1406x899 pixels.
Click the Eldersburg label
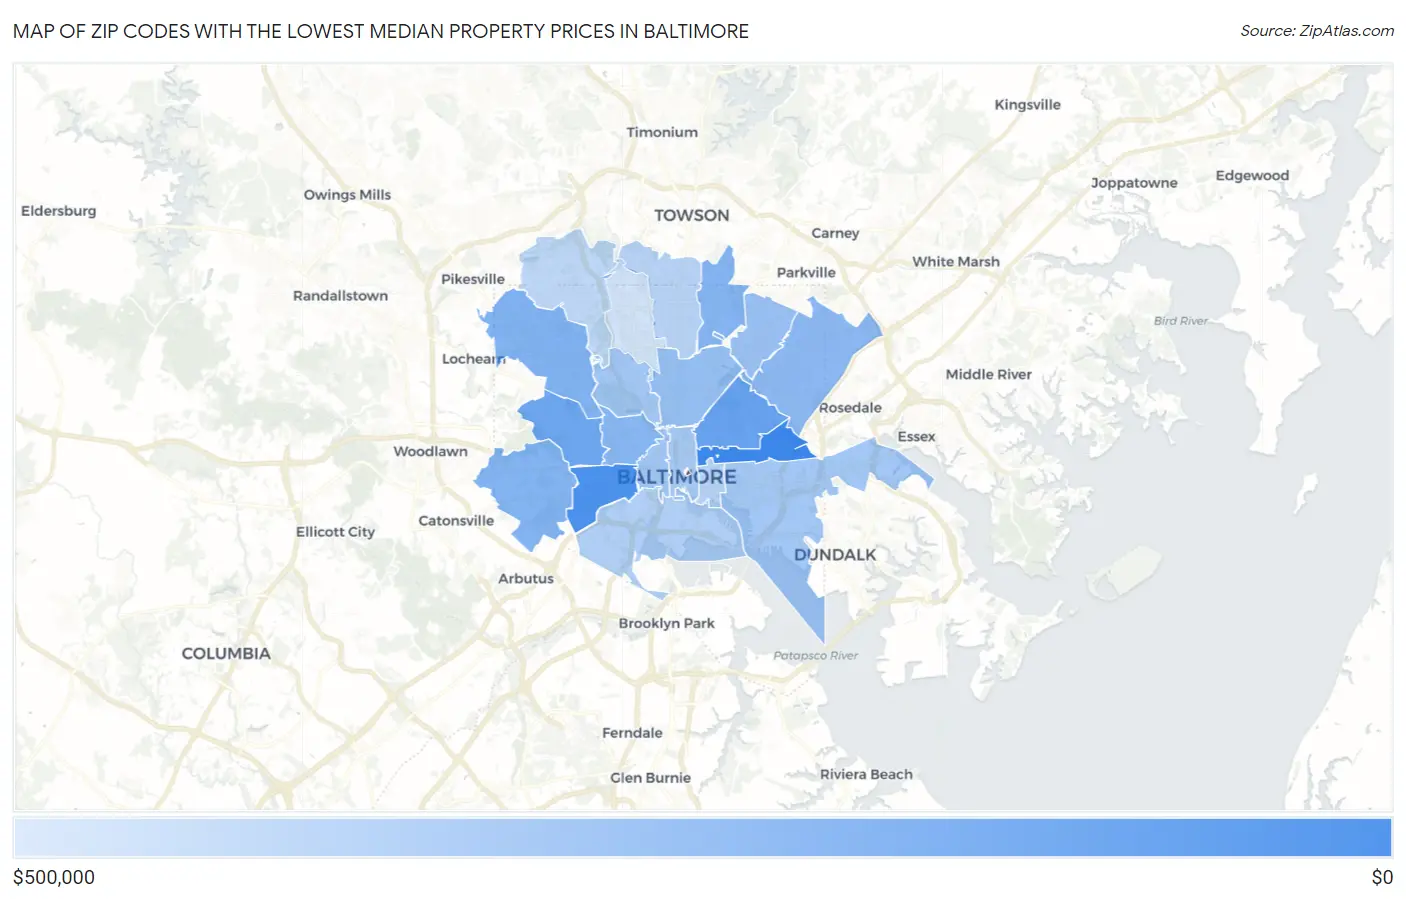(x=59, y=211)
